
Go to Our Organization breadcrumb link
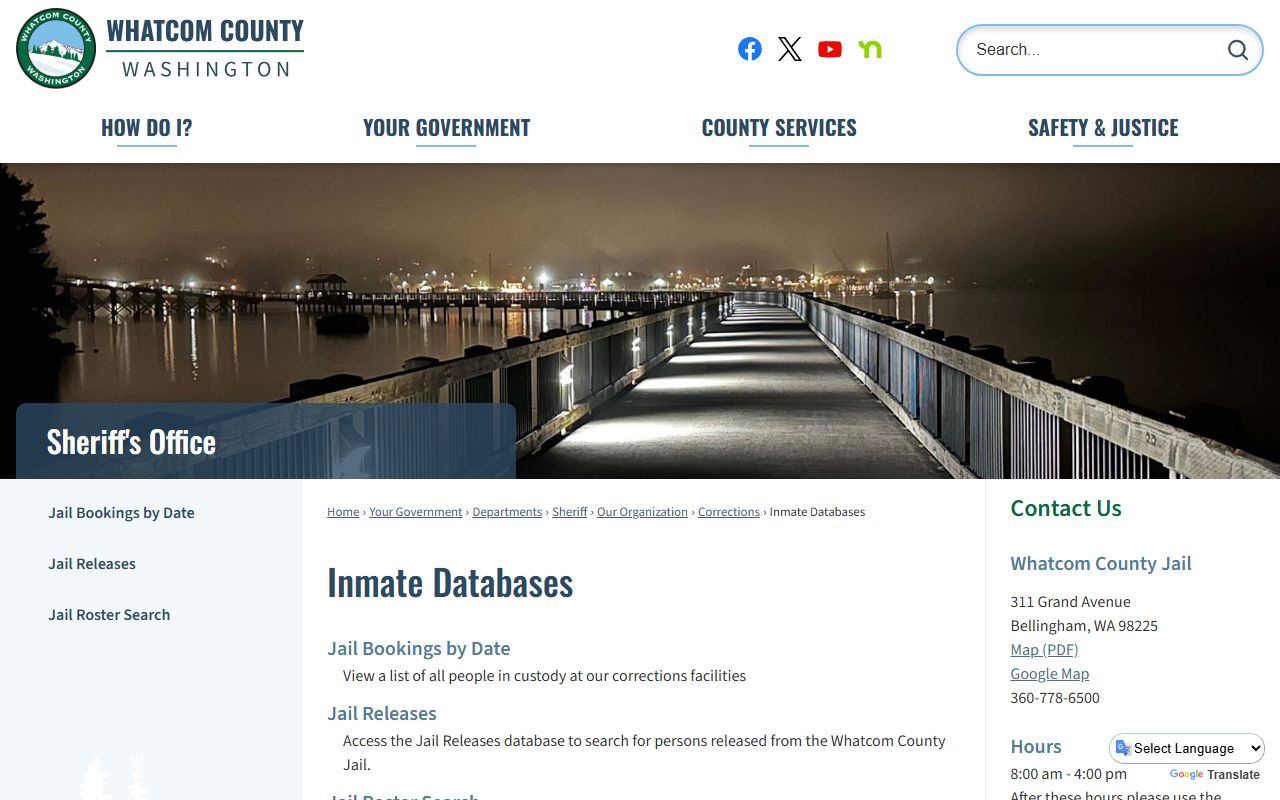tap(642, 512)
